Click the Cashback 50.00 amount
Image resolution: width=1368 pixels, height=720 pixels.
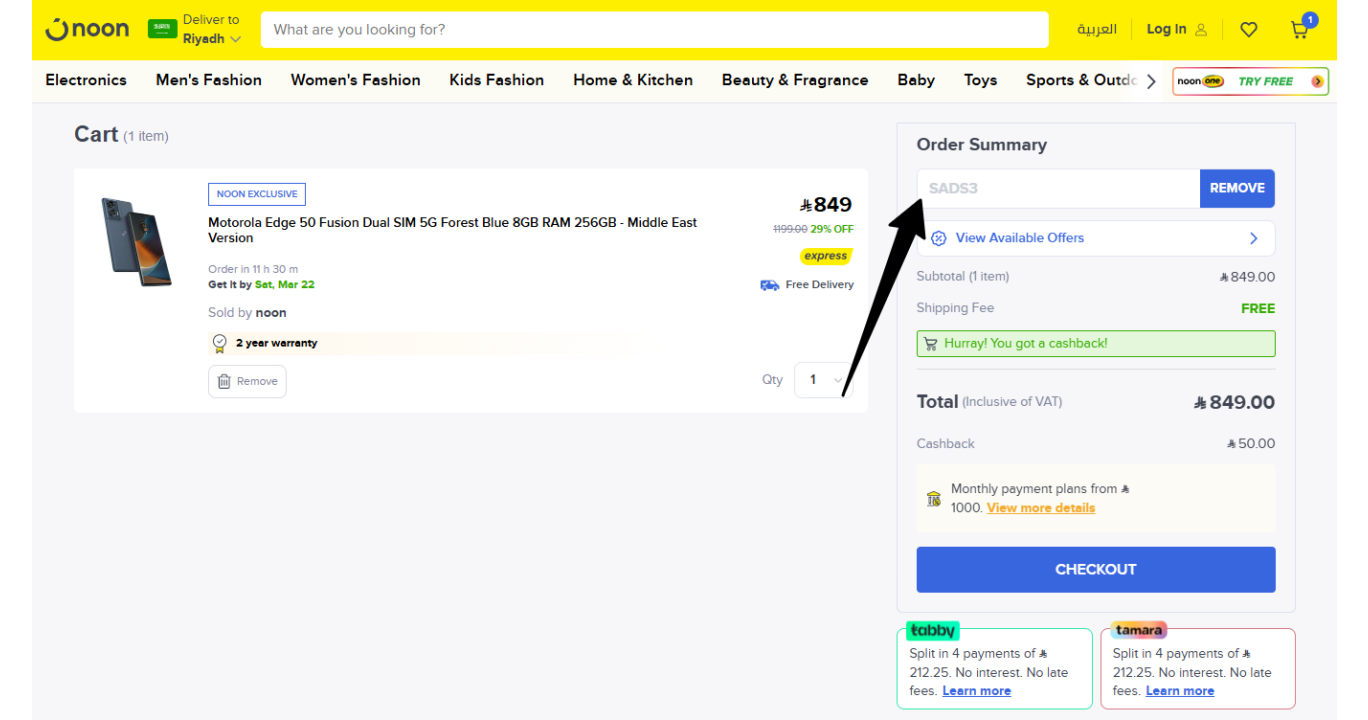click(x=1251, y=444)
